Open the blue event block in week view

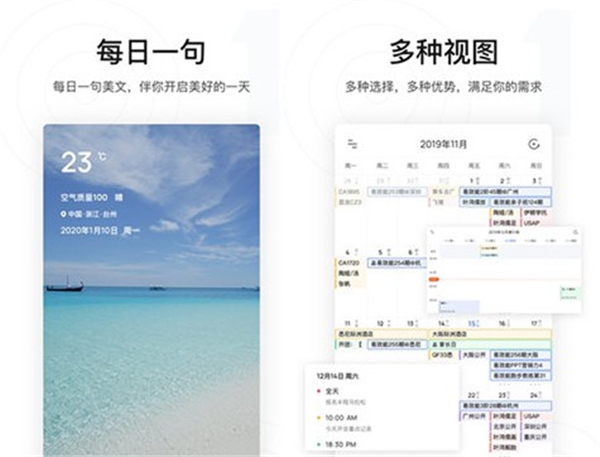[459, 306]
